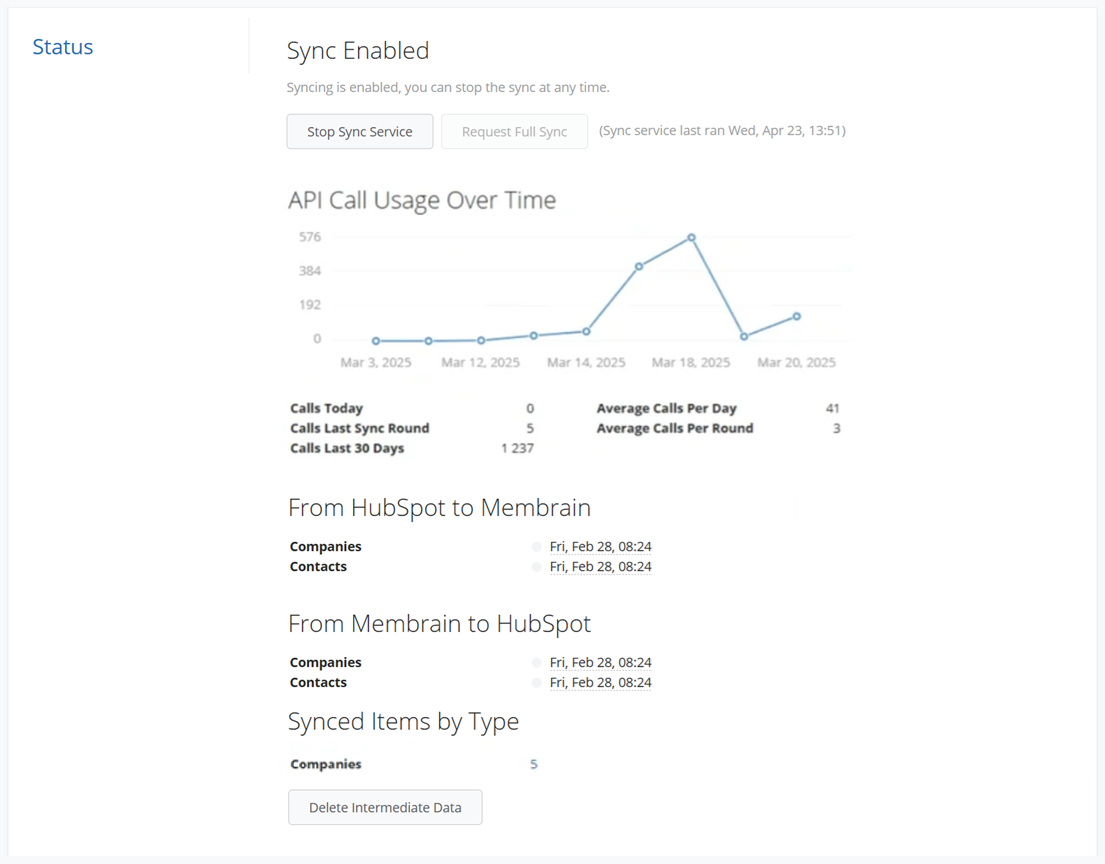Click Membrain to HubSpot Contacts sync timestamp

[x=600, y=682]
